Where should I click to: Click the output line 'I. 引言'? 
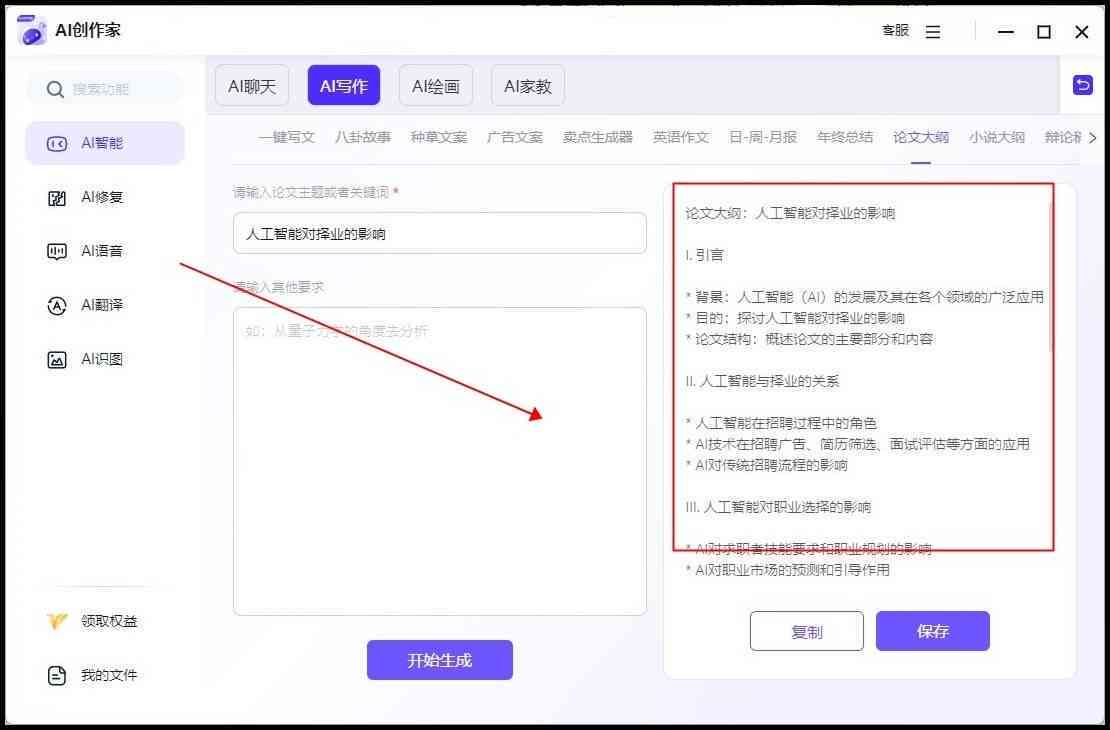tap(704, 255)
